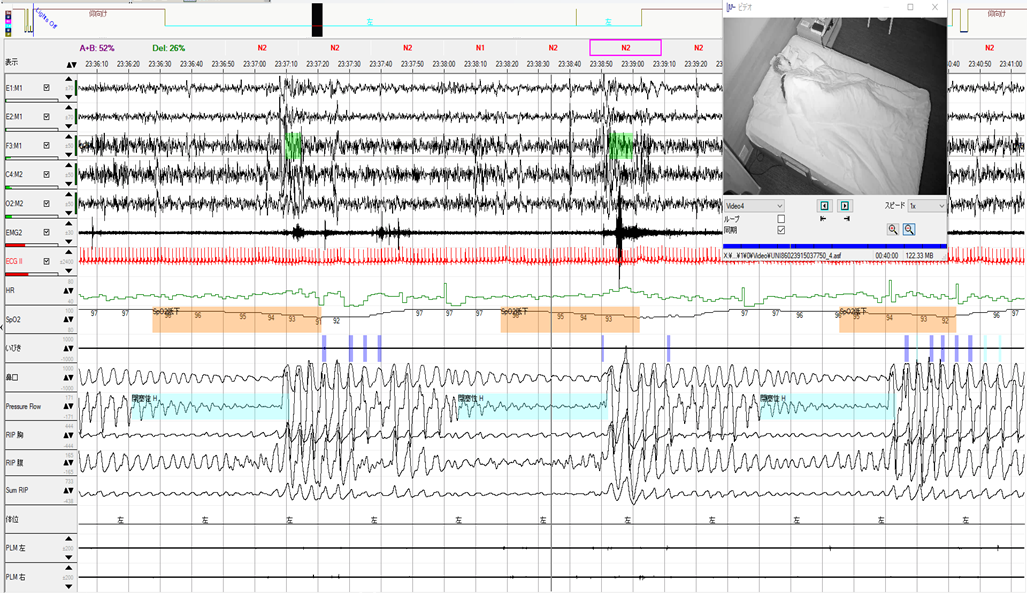Click the next frame button in video panel
The width and height of the screenshot is (1027, 593).
point(845,206)
